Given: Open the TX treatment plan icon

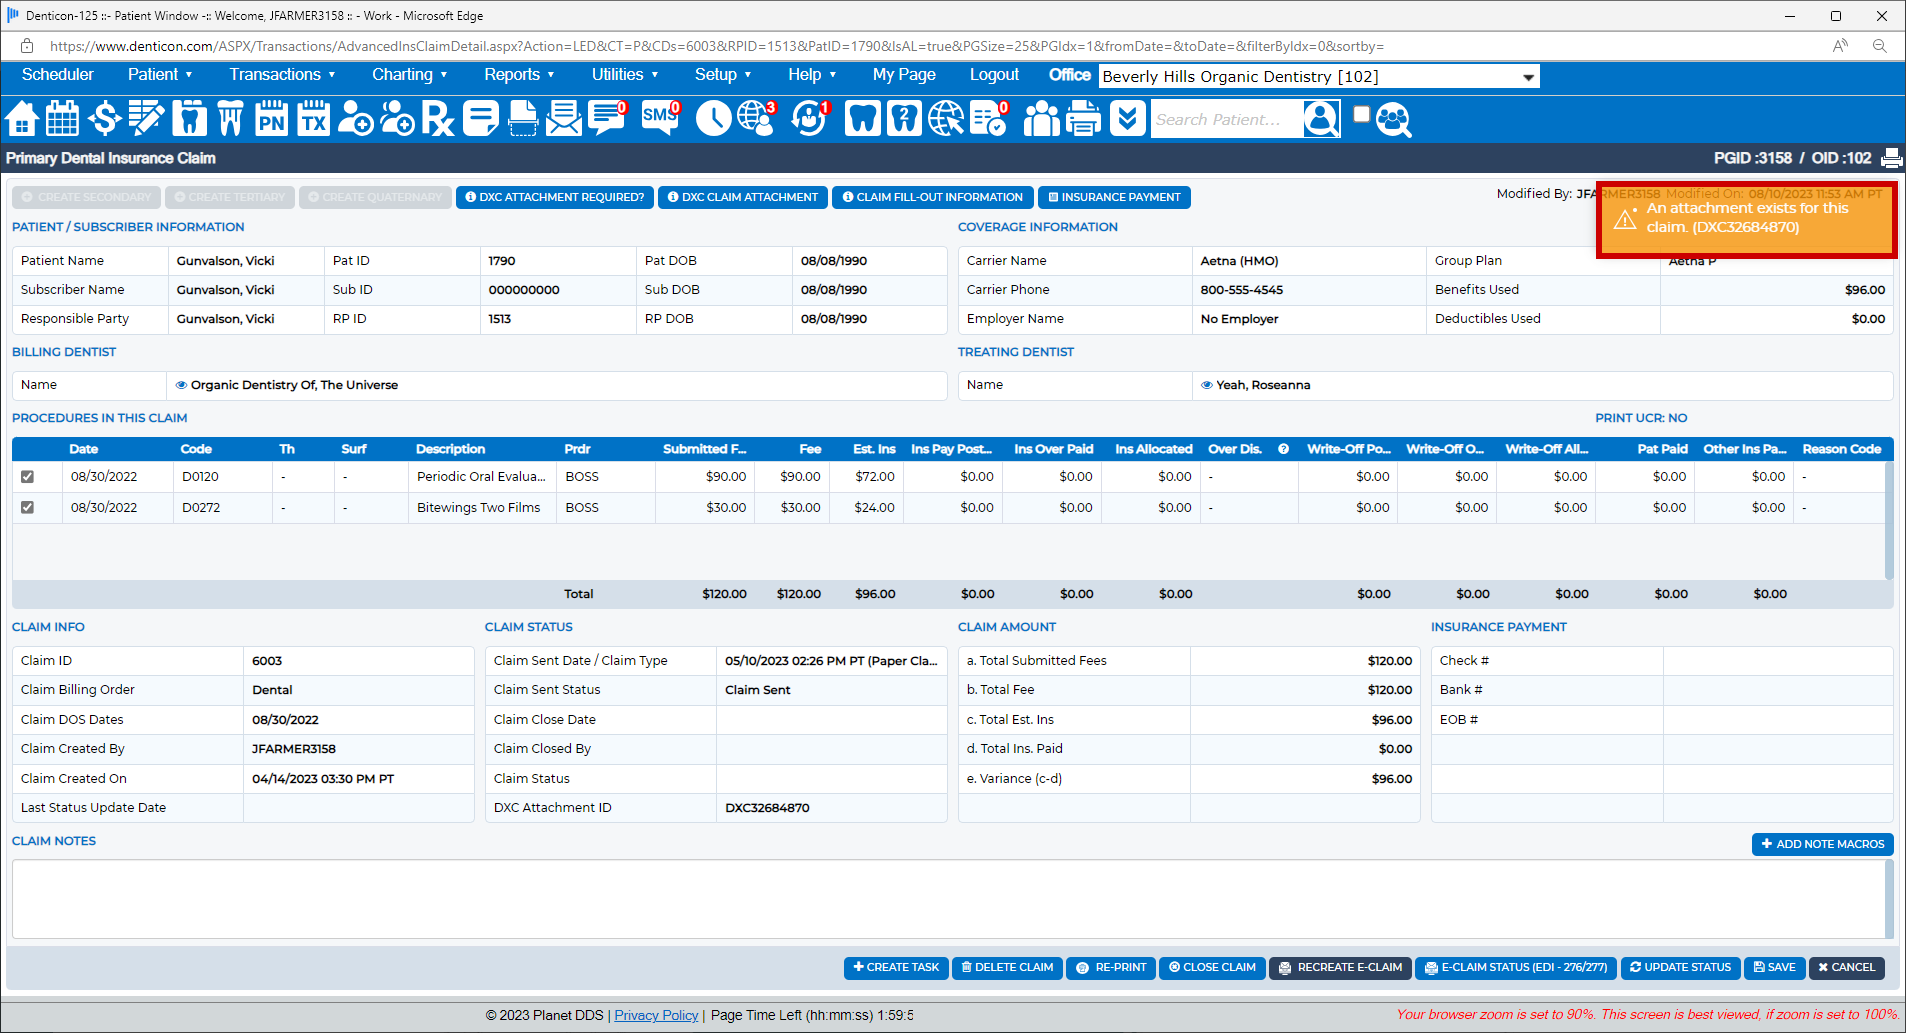Looking at the screenshot, I should [x=313, y=119].
